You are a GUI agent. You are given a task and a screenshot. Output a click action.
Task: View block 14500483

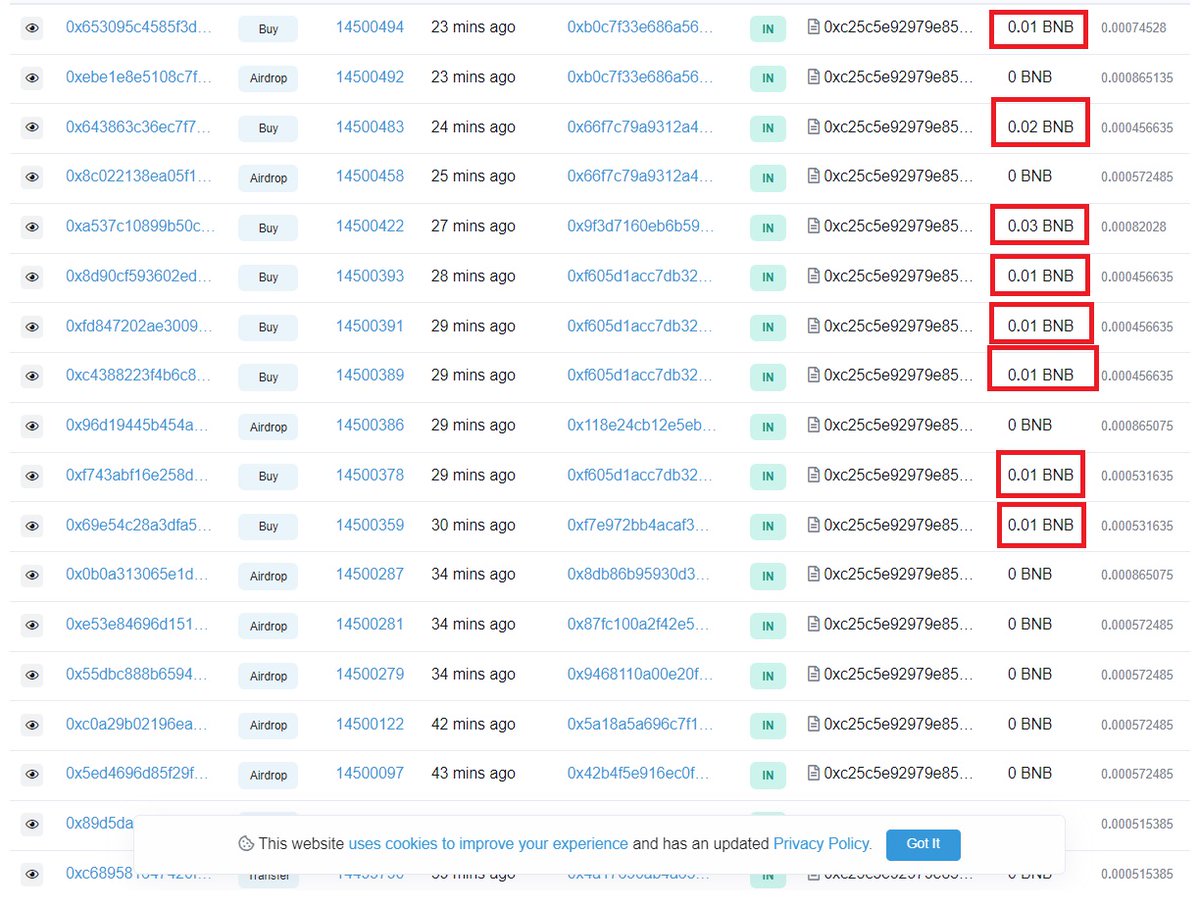click(x=370, y=127)
